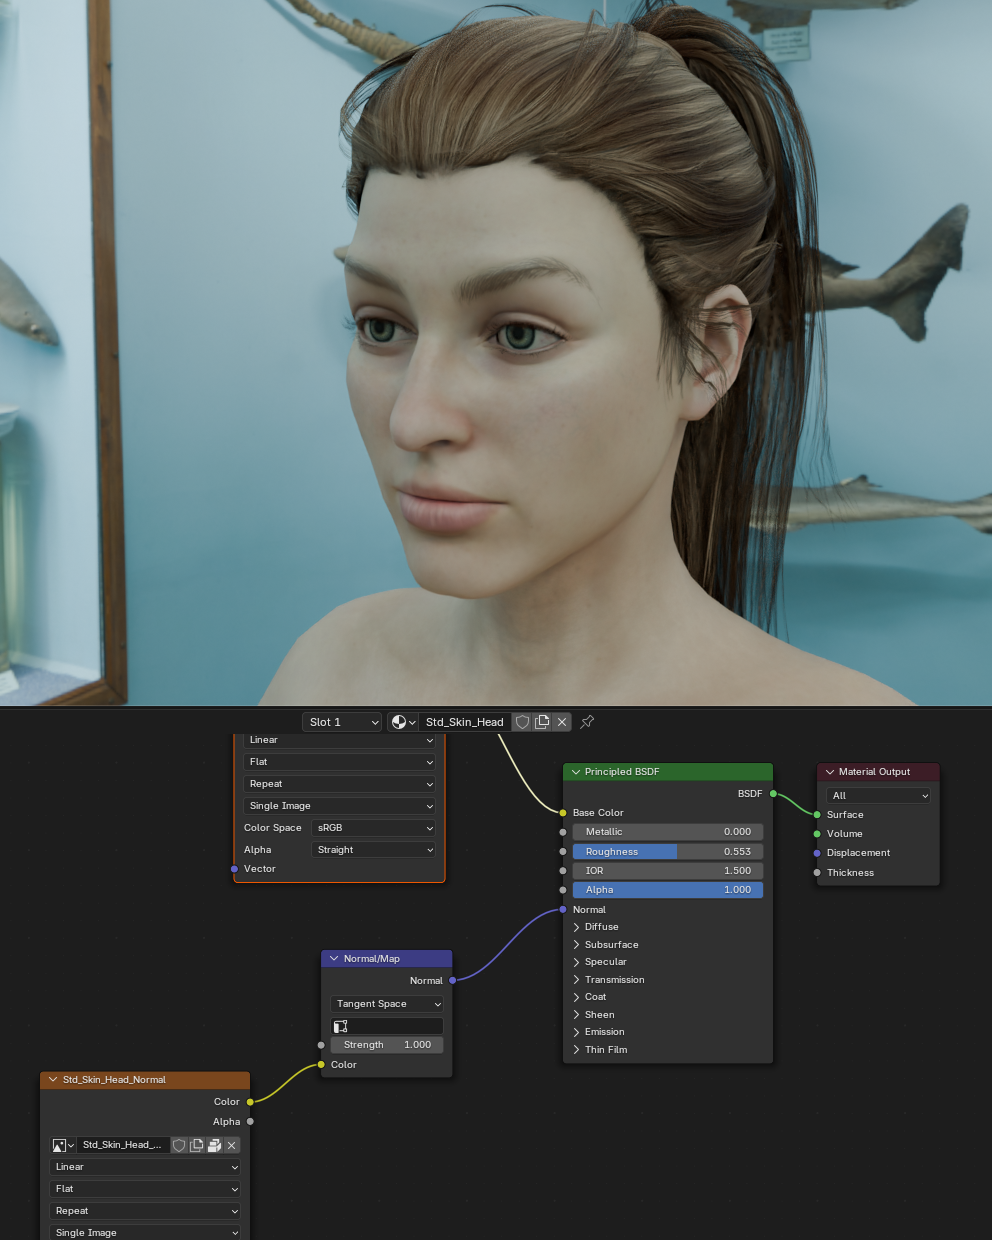Viewport: 992px width, 1240px height.
Task: Click the new image copy icon in Std_Skin_Head_Normal node
Action: (197, 1145)
